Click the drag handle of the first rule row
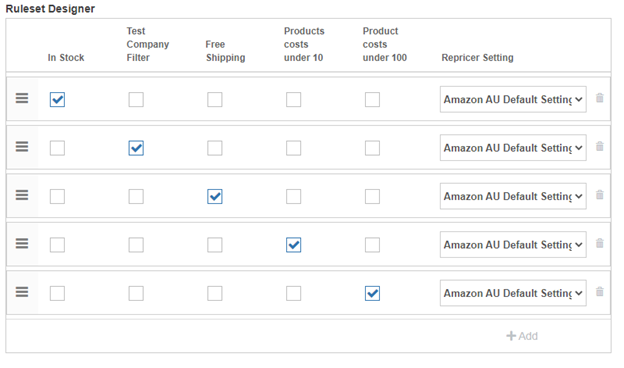Image resolution: width=624 pixels, height=368 pixels. pyautogui.click(x=22, y=98)
